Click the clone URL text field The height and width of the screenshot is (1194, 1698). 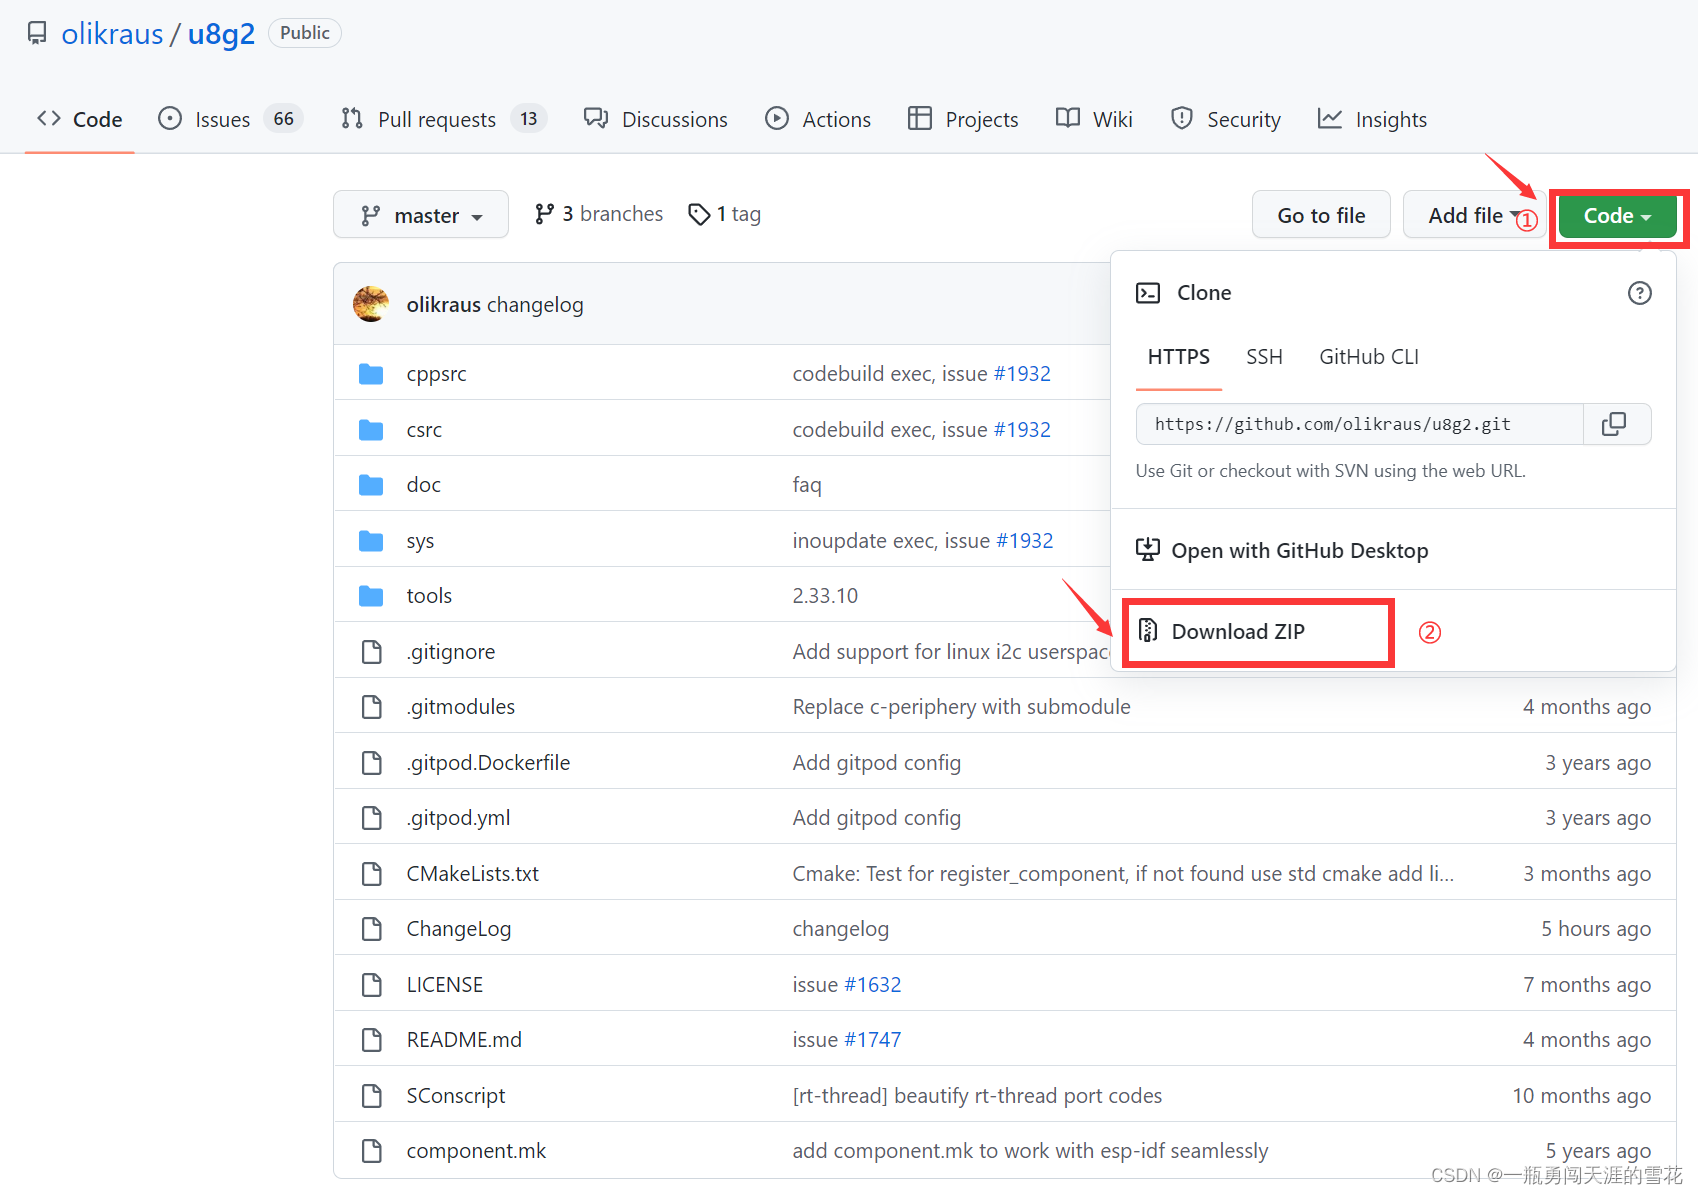point(1360,424)
